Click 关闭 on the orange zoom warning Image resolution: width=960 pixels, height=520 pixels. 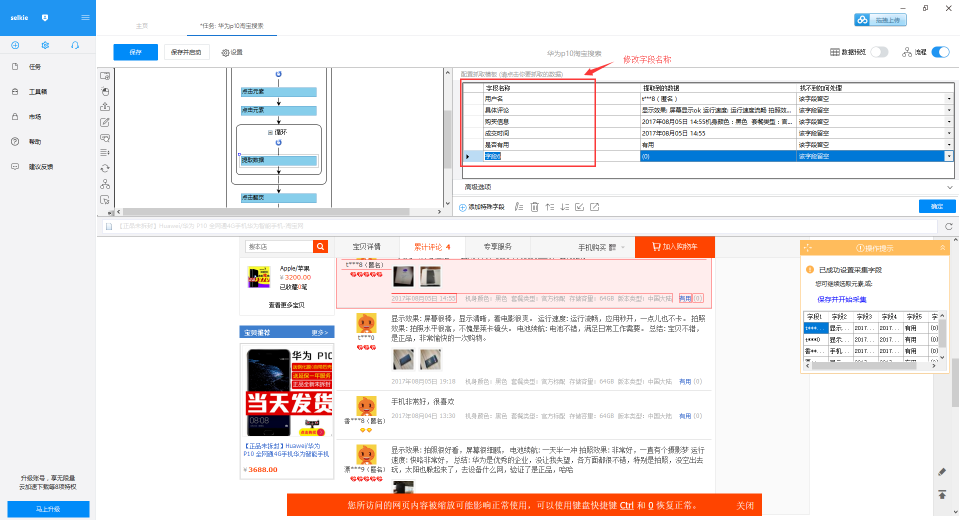click(745, 506)
